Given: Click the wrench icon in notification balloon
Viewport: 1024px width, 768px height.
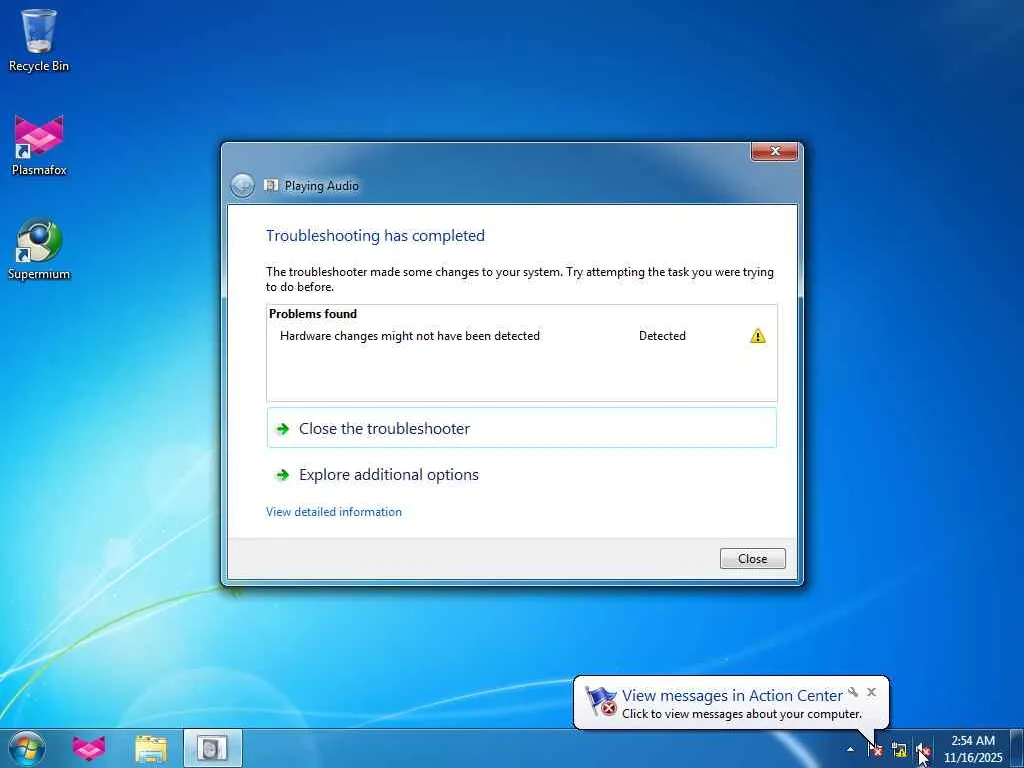Looking at the screenshot, I should click(x=853, y=692).
